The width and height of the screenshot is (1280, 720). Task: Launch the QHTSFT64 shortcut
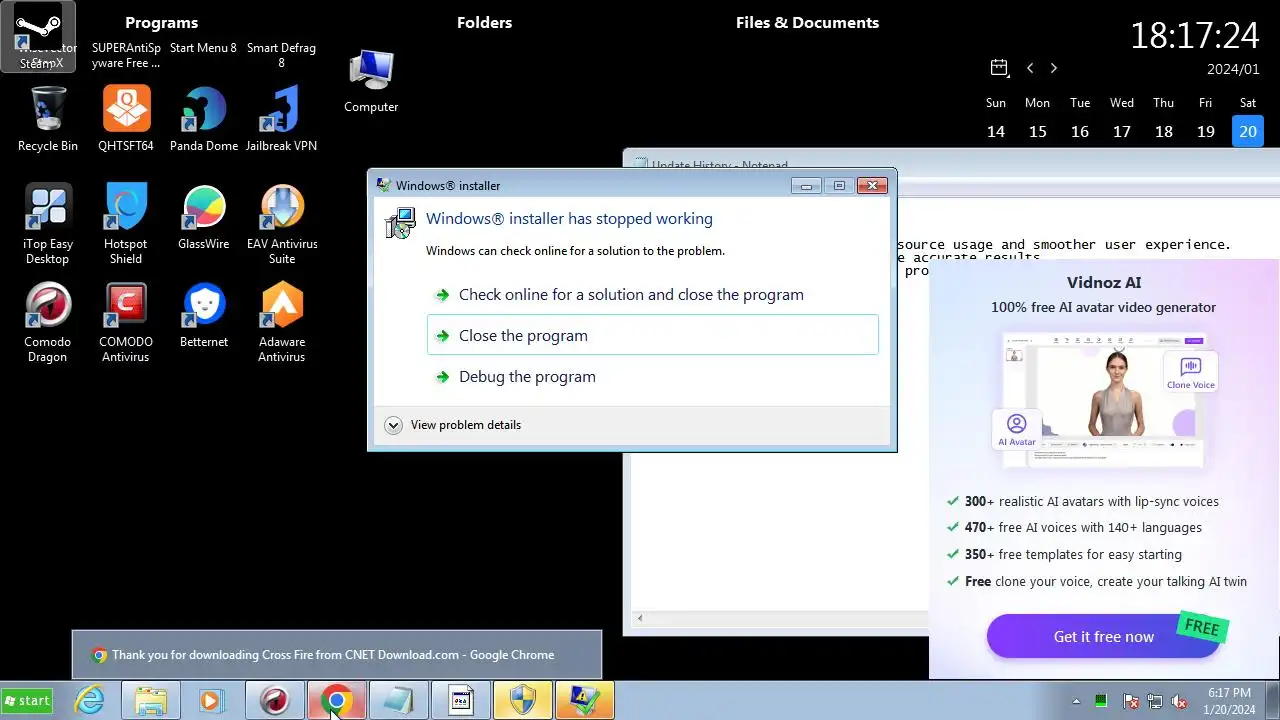coord(126,119)
